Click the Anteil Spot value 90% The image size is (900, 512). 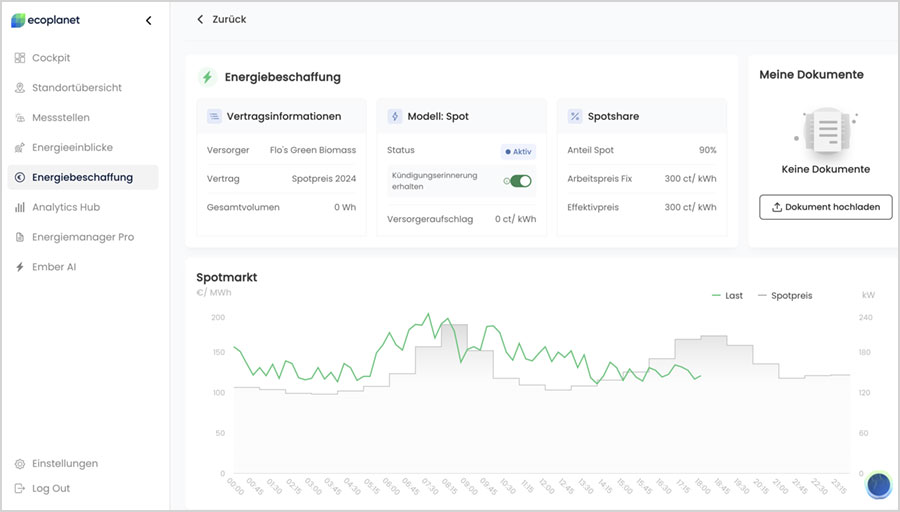[708, 150]
